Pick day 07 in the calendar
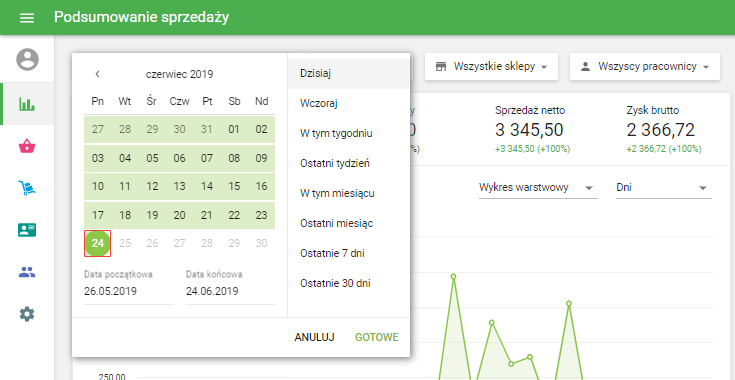 pyautogui.click(x=207, y=158)
